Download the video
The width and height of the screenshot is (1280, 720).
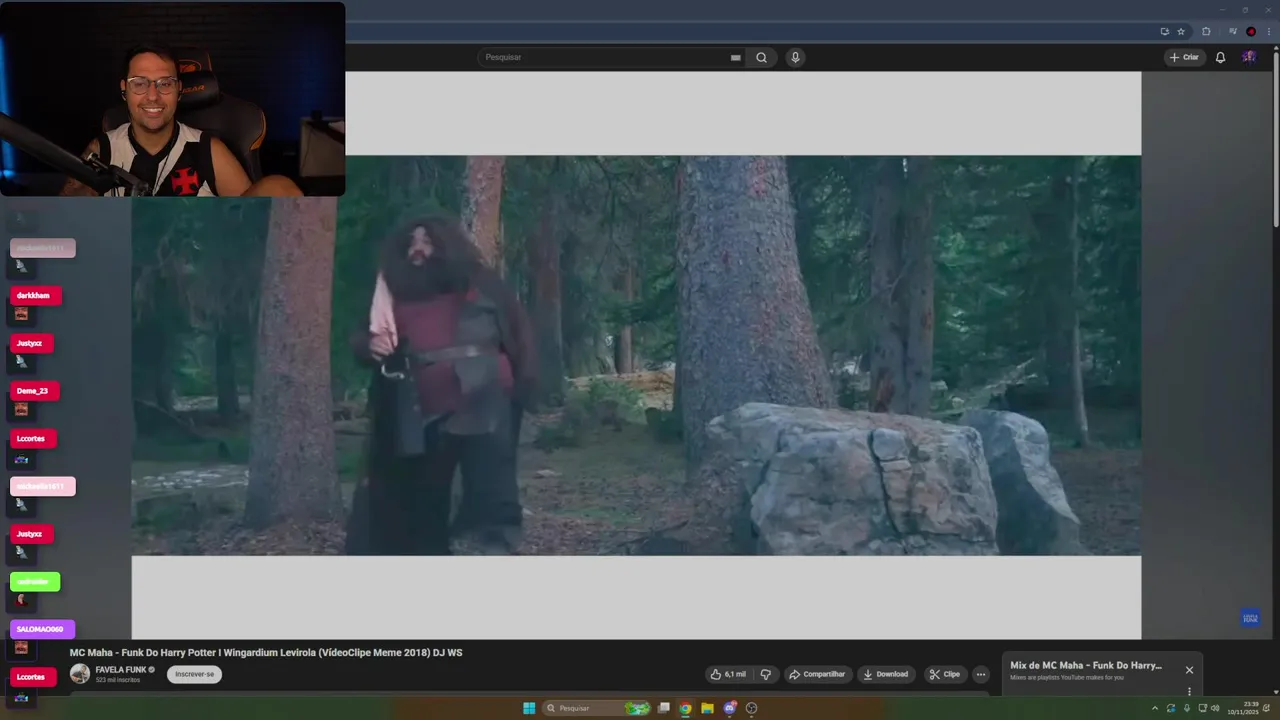[x=886, y=674]
